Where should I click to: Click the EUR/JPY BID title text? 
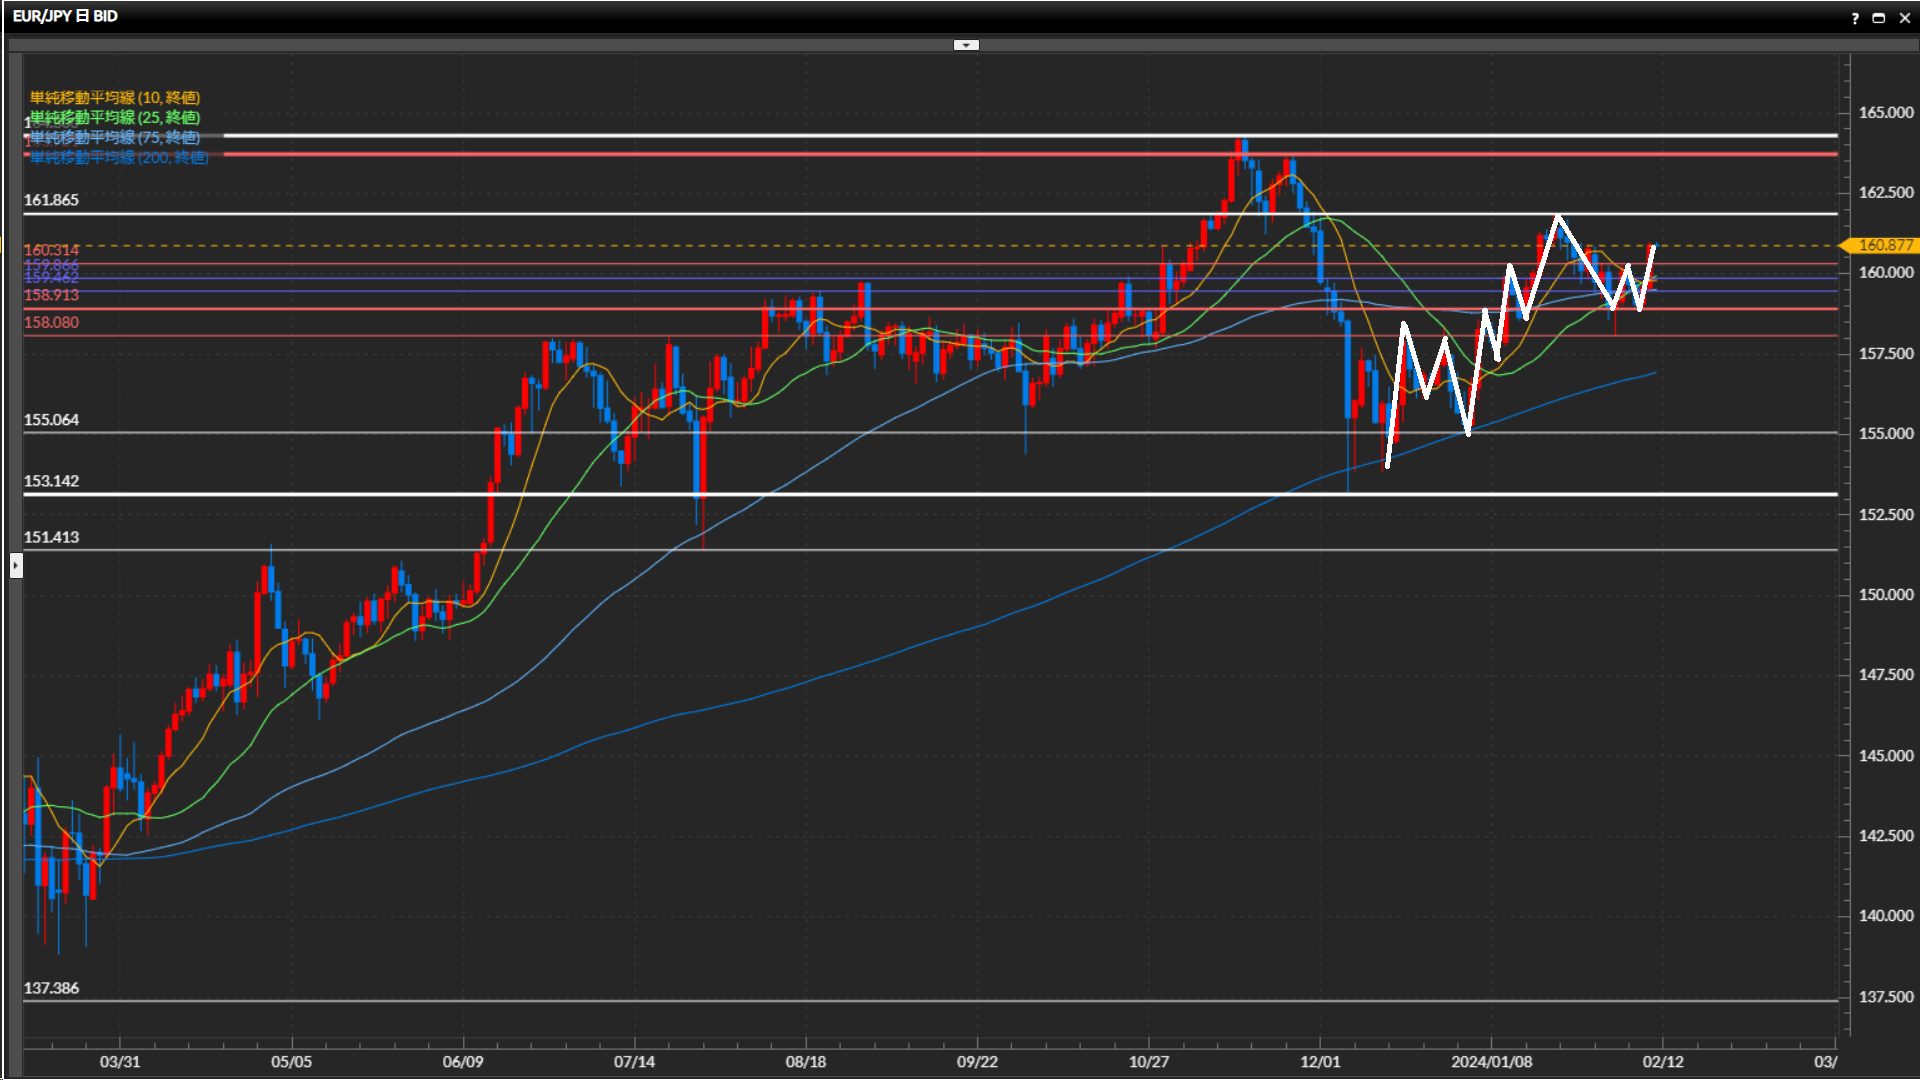point(65,16)
